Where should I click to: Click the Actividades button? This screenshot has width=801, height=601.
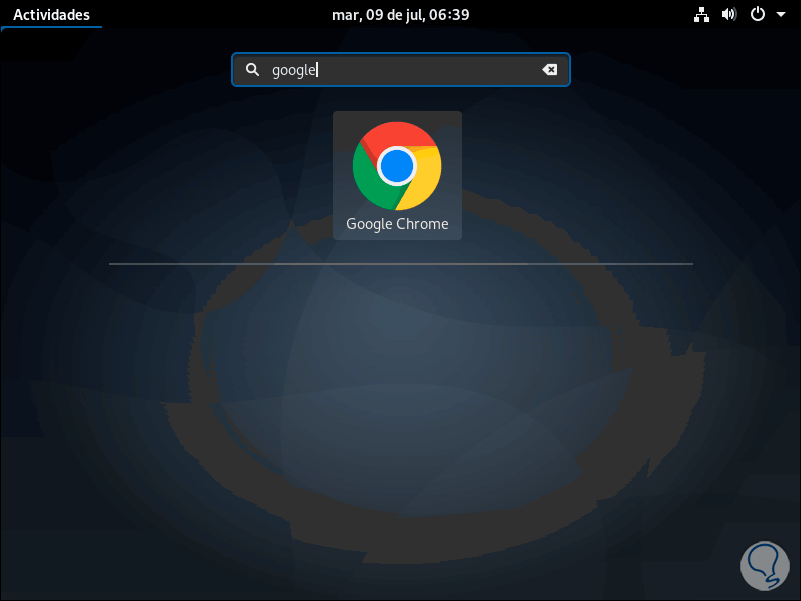(52, 15)
